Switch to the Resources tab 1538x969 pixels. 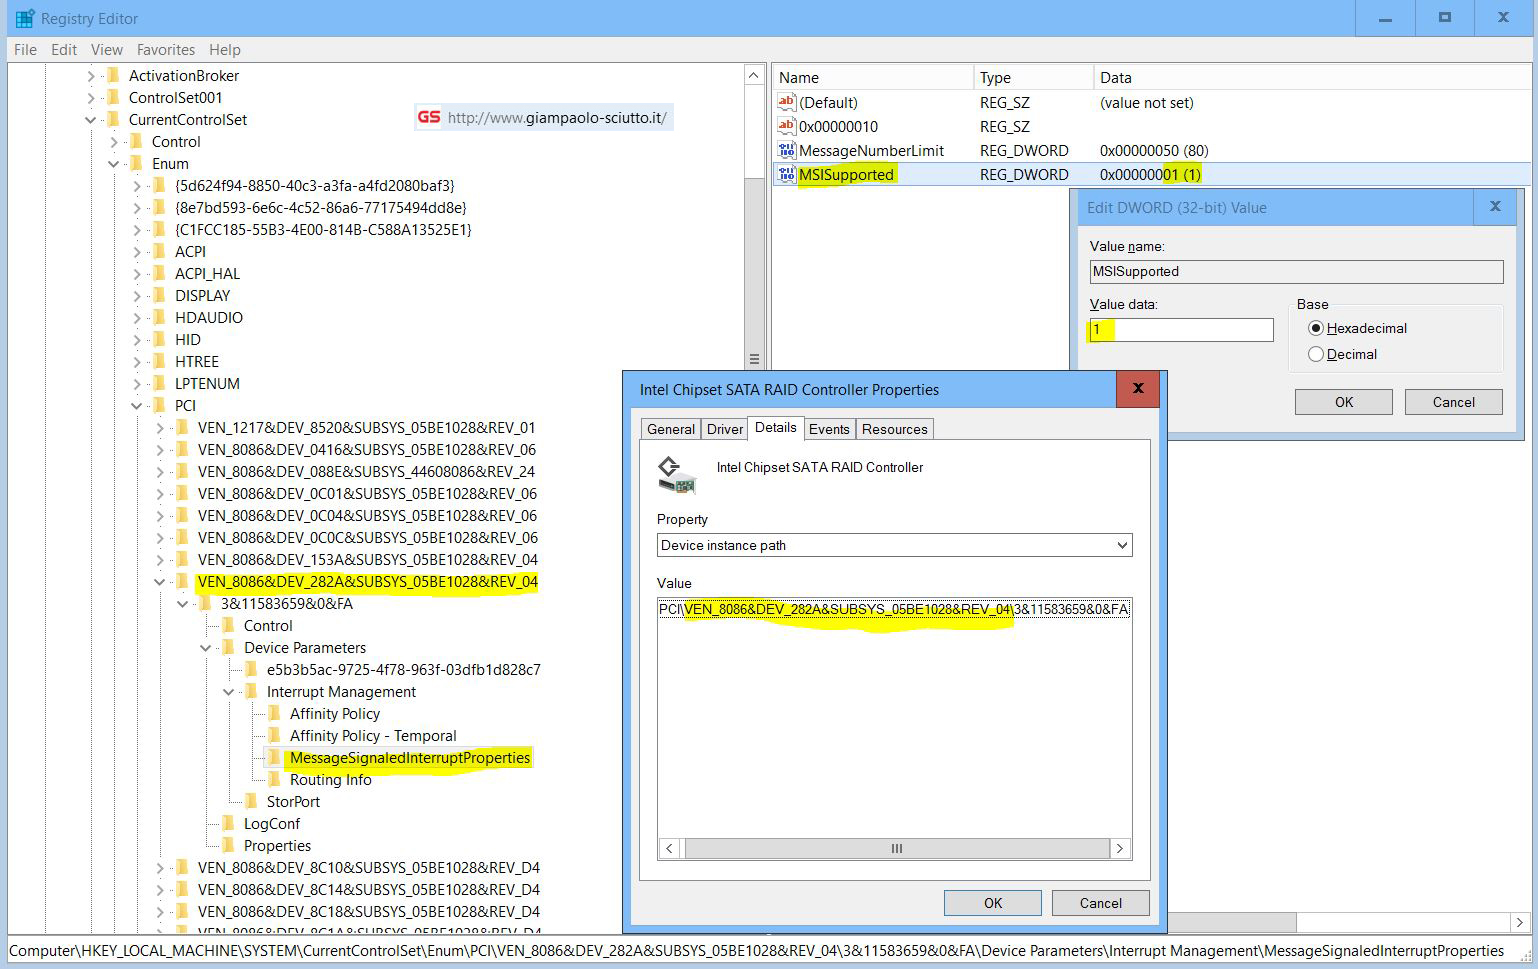coord(895,428)
